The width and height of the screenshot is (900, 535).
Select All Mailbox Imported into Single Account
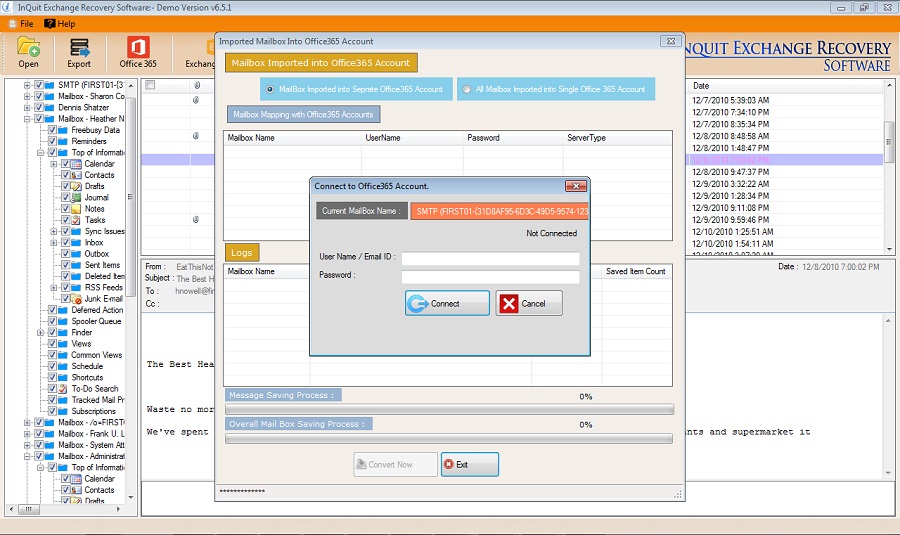(x=467, y=90)
